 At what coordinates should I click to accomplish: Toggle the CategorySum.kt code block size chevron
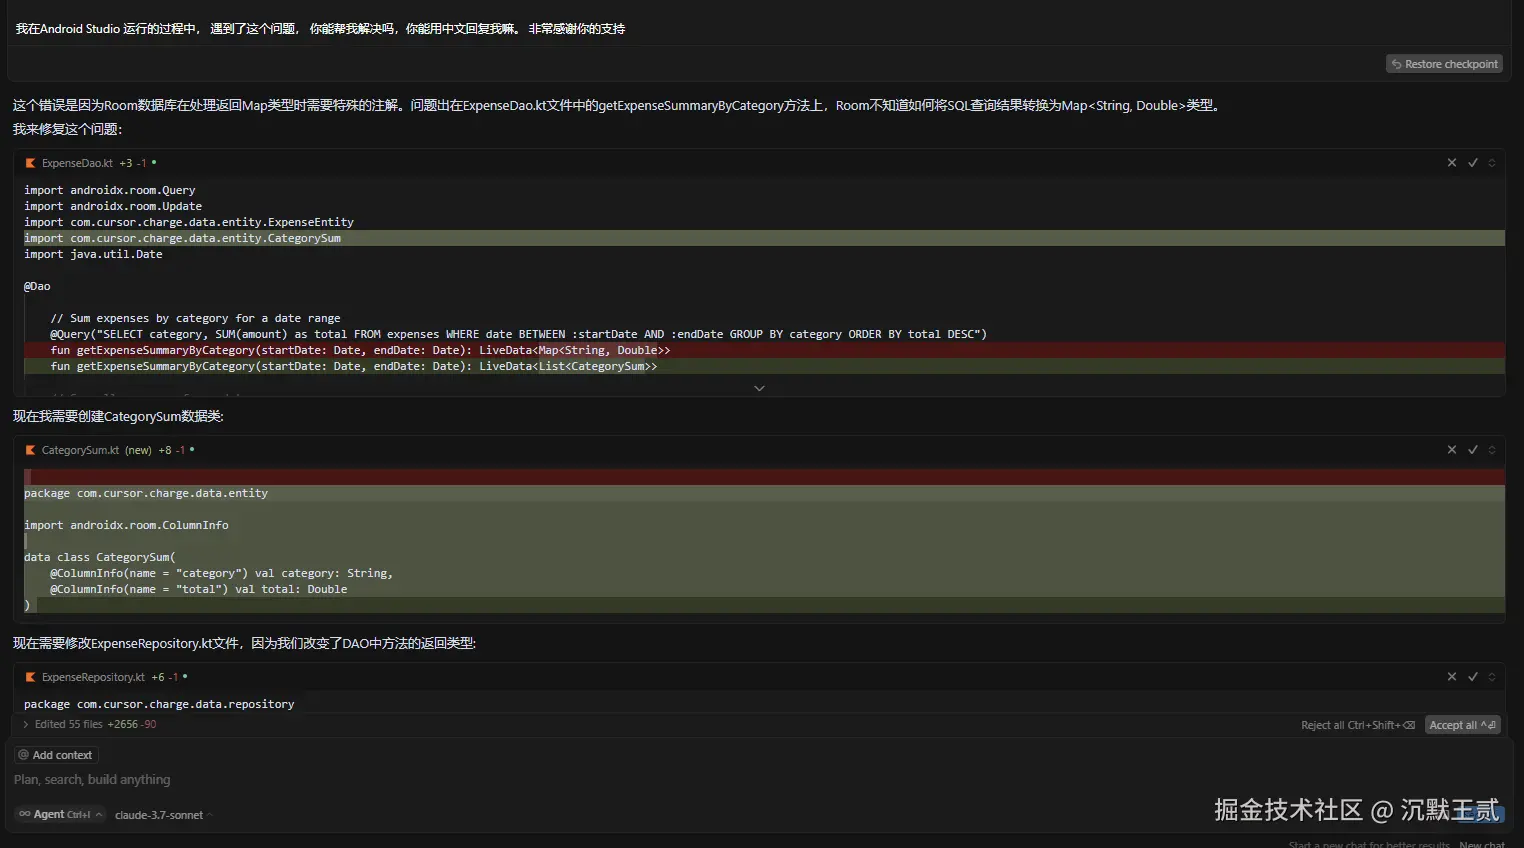tap(1492, 450)
